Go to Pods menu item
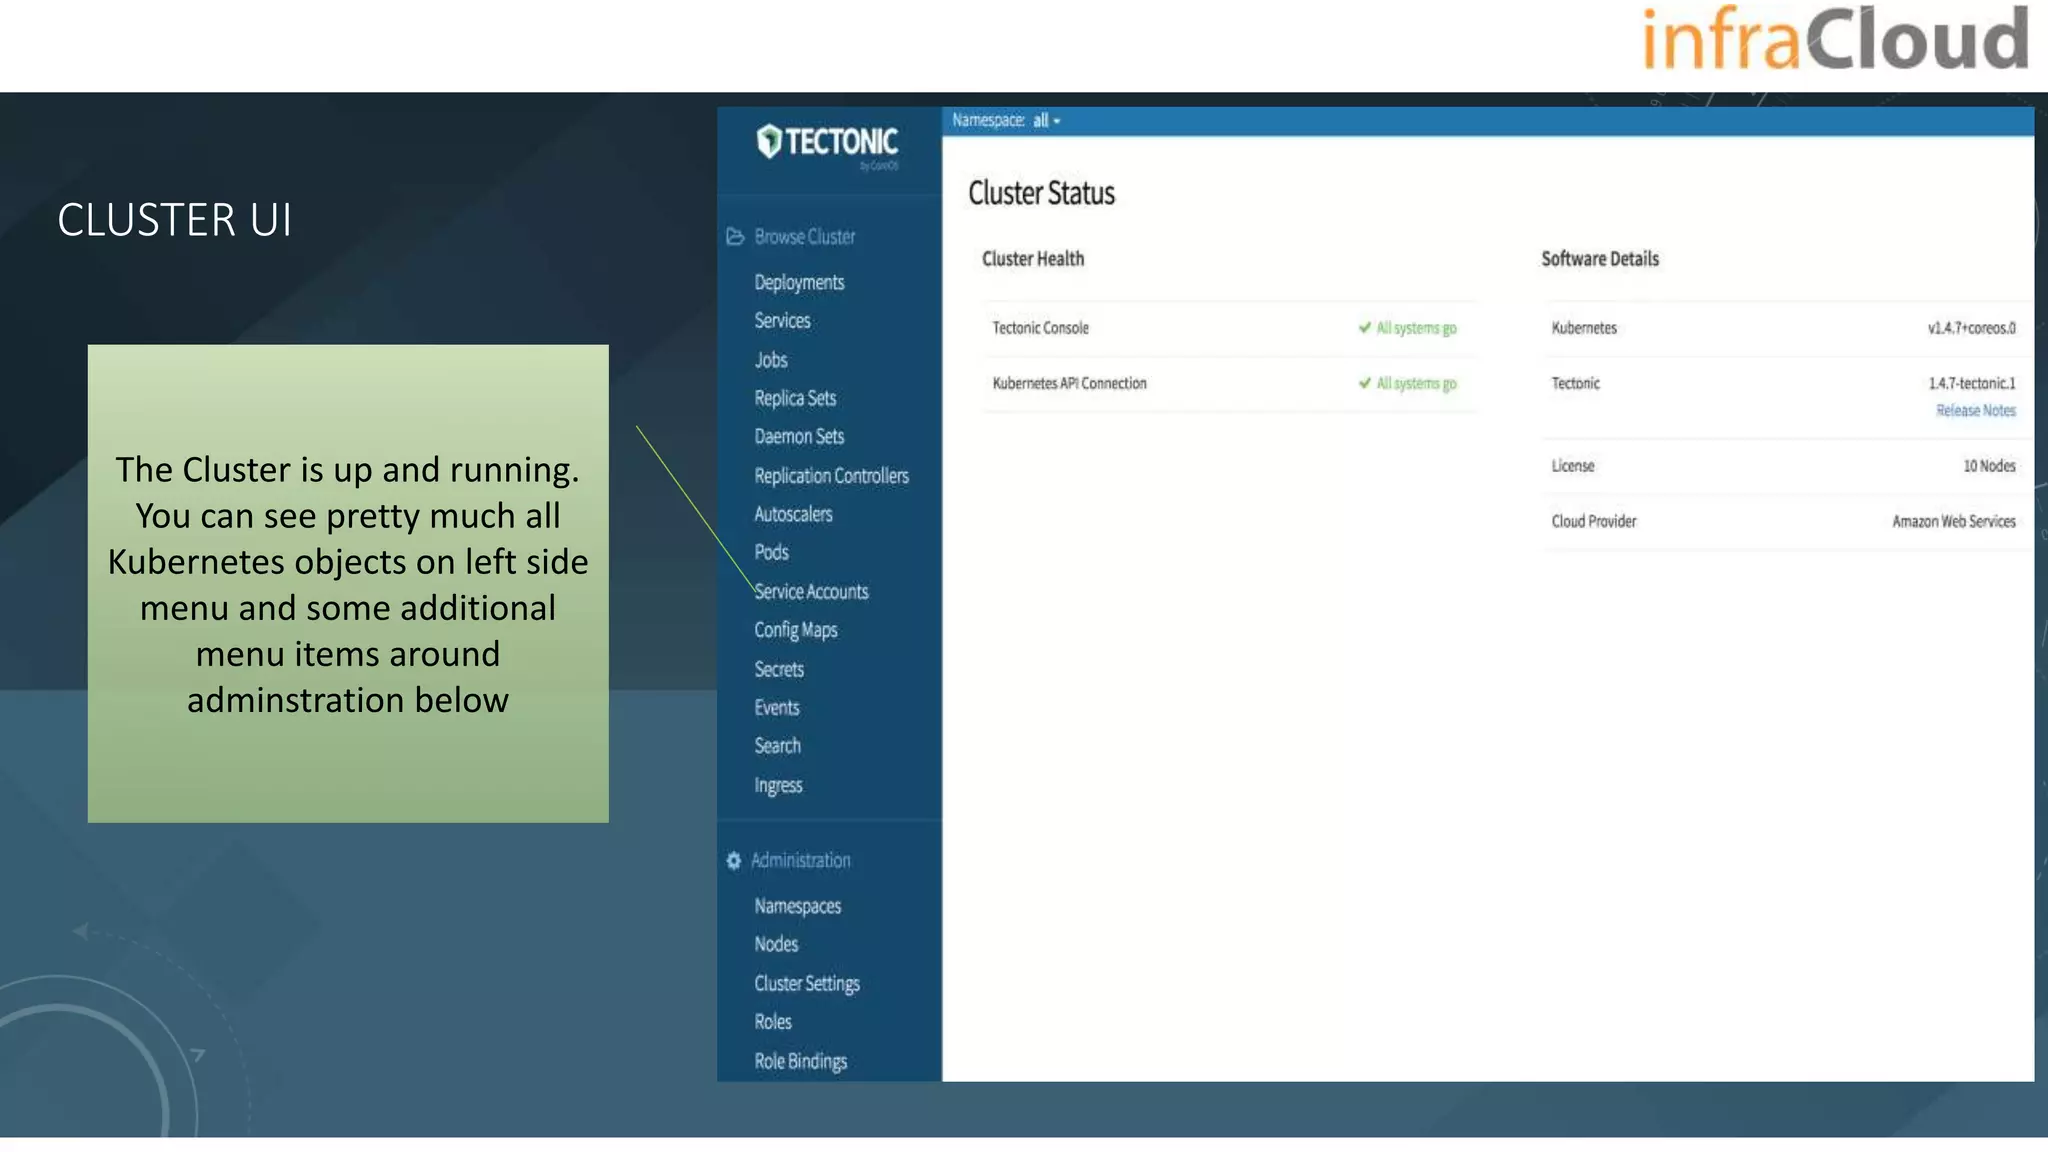Viewport: 2048px width, 1152px height. [x=771, y=552]
